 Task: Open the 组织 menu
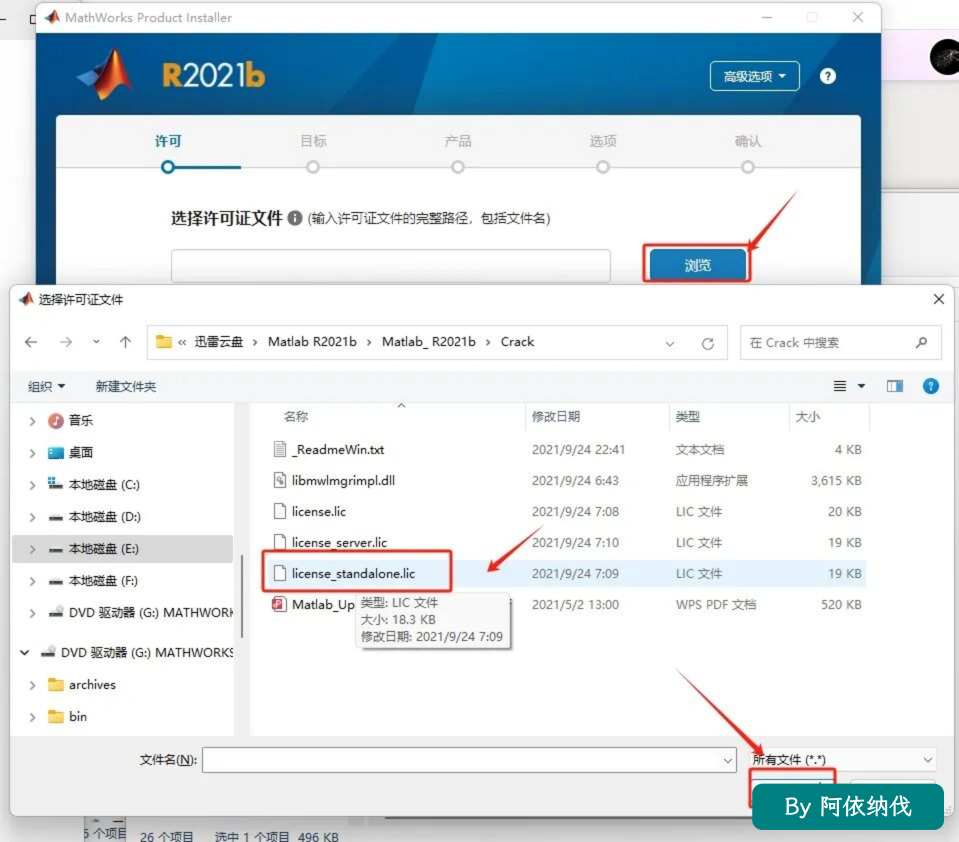point(46,386)
